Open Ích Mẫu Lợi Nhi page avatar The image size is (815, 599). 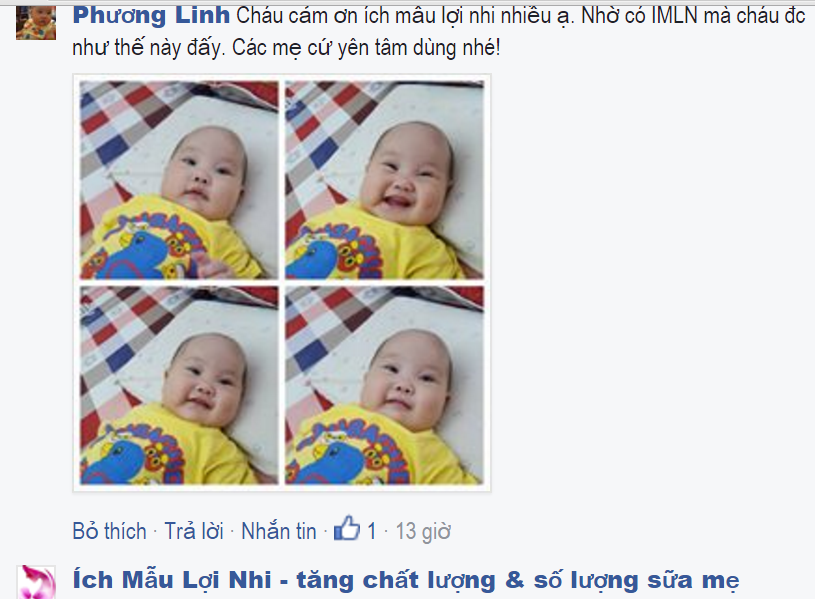(x=36, y=582)
